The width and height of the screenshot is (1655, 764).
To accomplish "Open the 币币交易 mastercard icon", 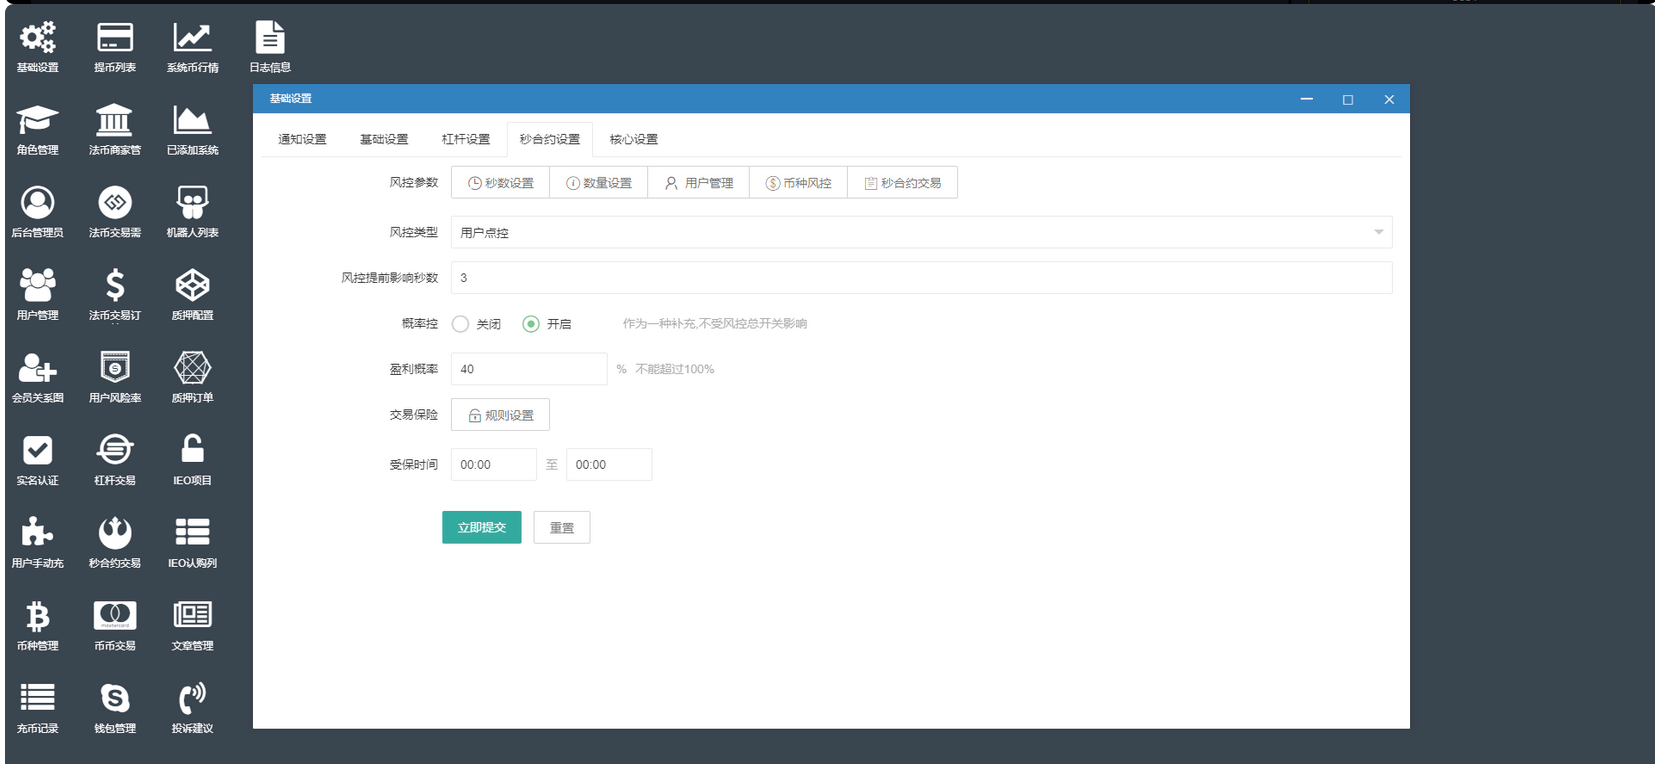I will coord(115,616).
